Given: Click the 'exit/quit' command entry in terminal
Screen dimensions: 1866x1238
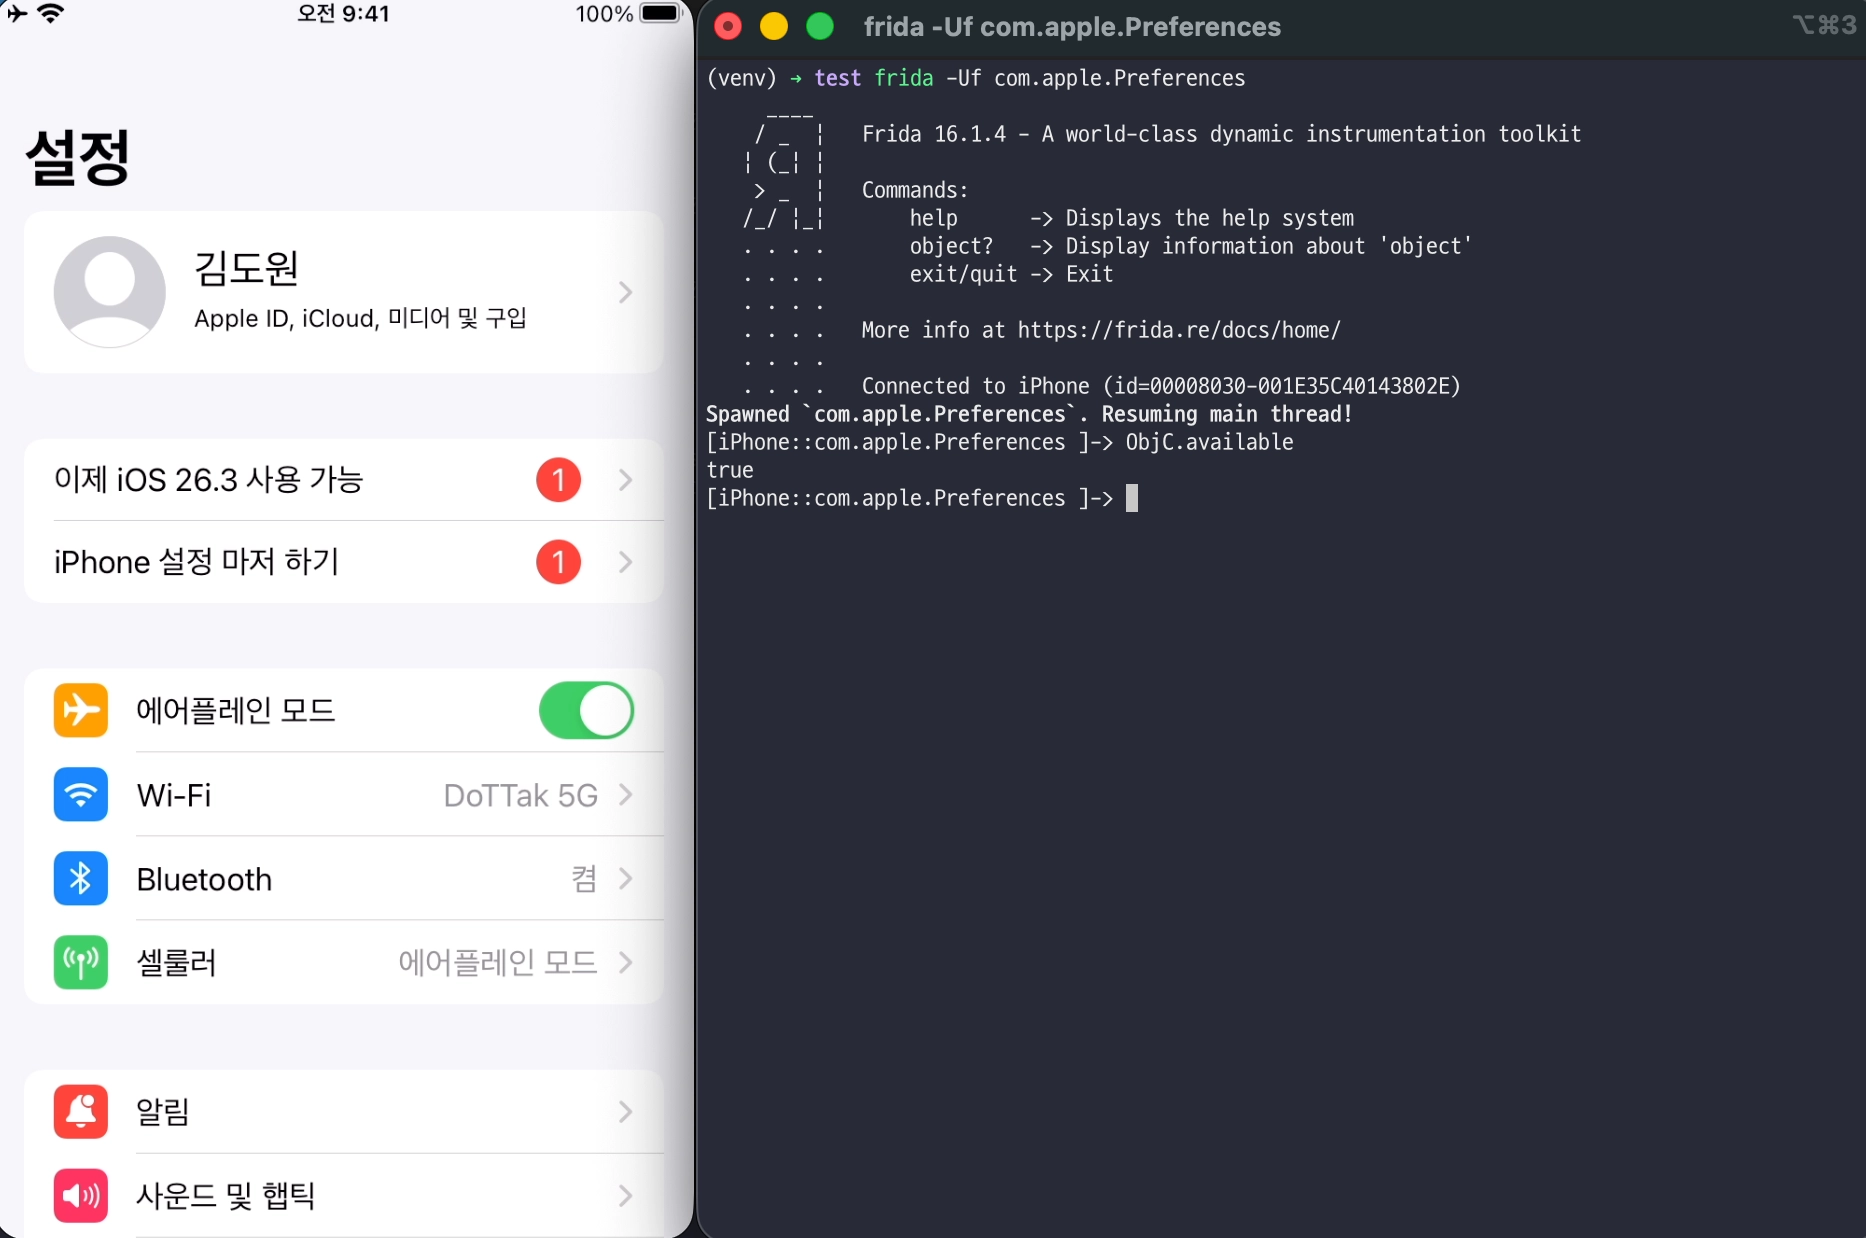Looking at the screenshot, I should point(963,274).
